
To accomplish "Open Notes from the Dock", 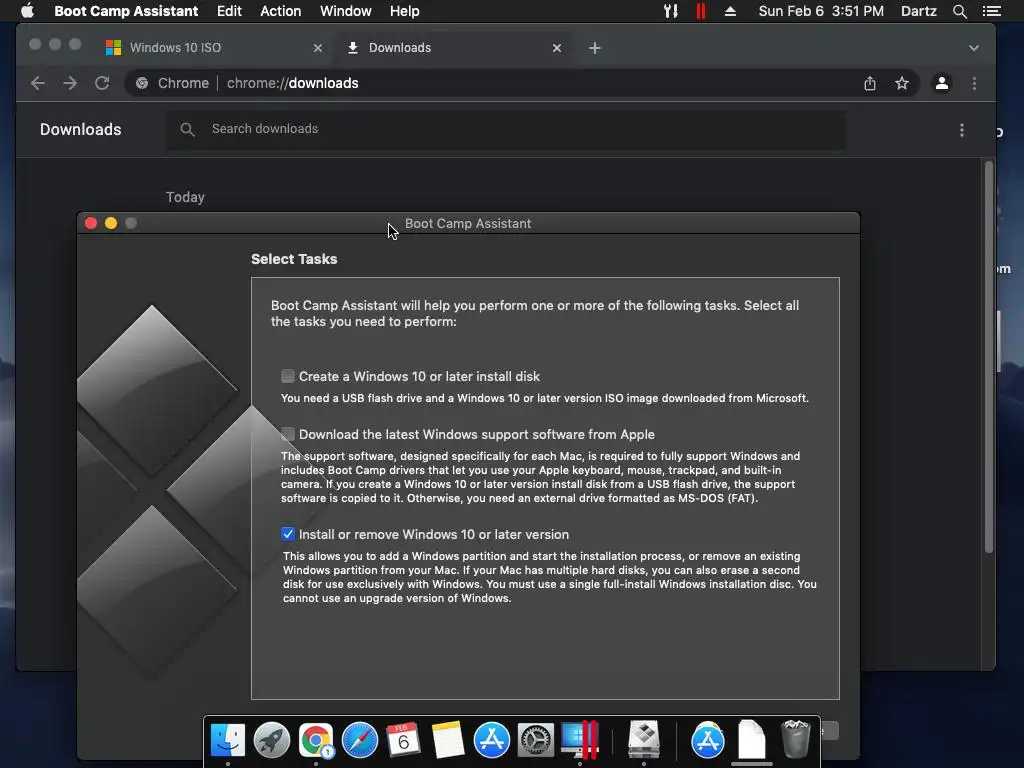I will point(447,740).
